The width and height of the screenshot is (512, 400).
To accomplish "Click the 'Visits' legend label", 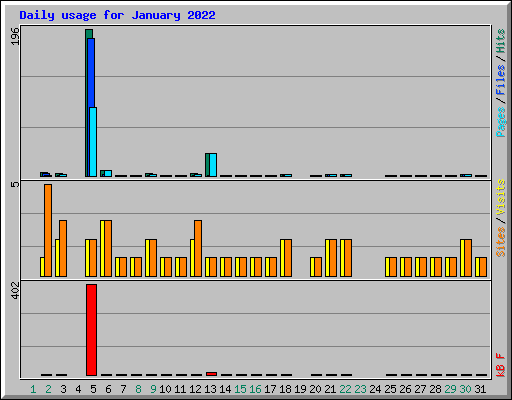I will point(501,198).
